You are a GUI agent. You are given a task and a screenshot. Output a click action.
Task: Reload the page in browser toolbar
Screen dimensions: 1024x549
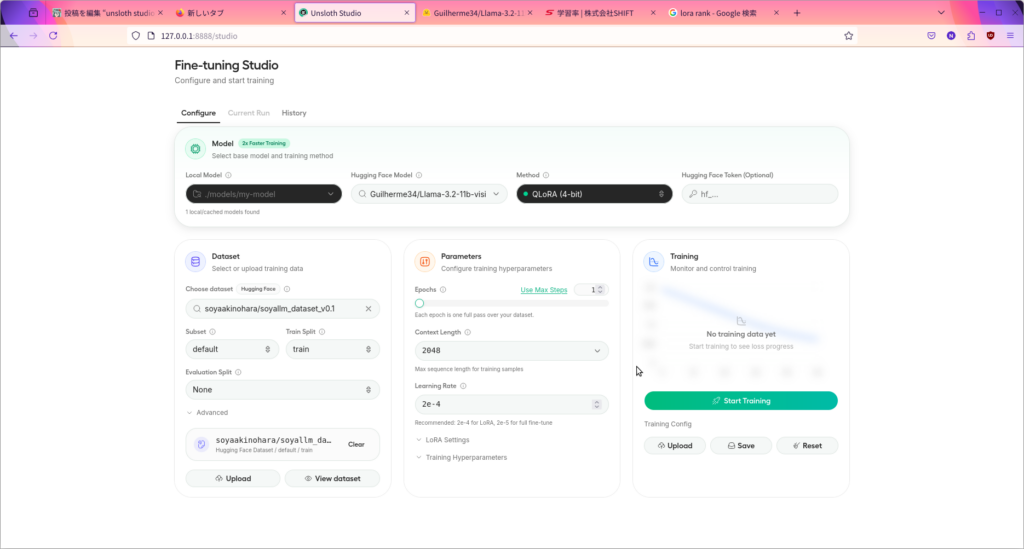tap(53, 35)
